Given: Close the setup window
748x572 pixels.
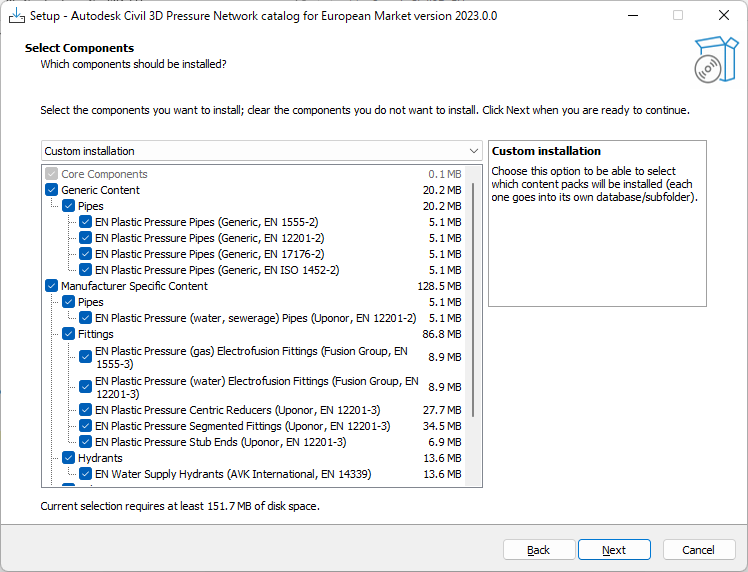Looking at the screenshot, I should click(724, 15).
